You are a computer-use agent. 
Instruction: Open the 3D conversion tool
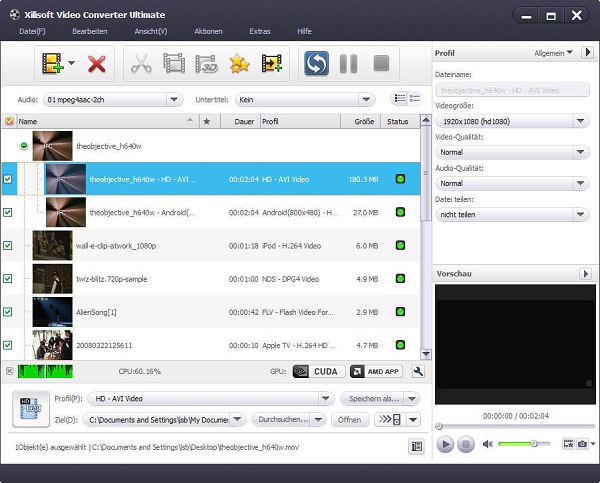pyautogui.click(x=207, y=65)
